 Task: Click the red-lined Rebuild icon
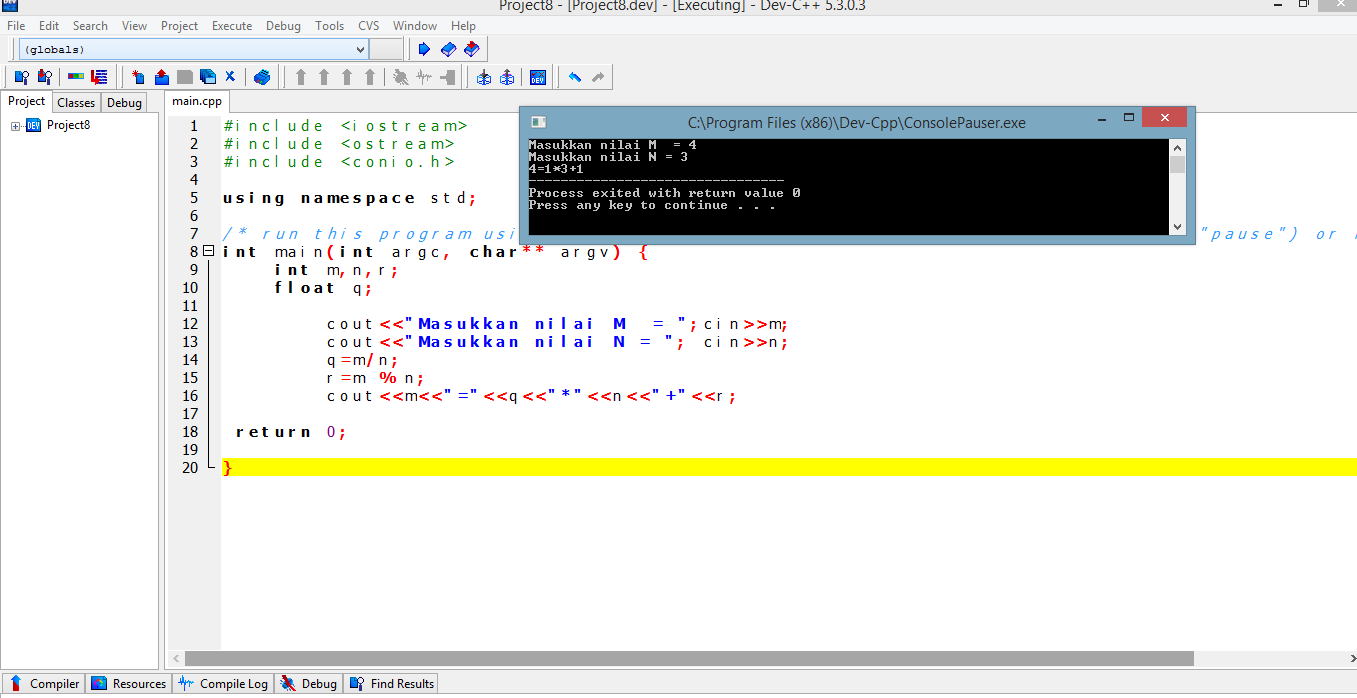point(99,77)
